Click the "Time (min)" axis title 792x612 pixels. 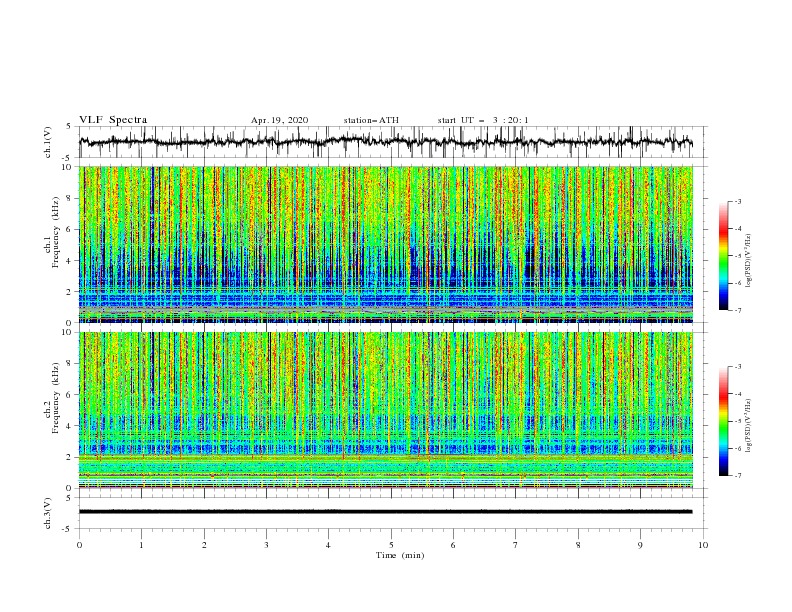coord(400,555)
